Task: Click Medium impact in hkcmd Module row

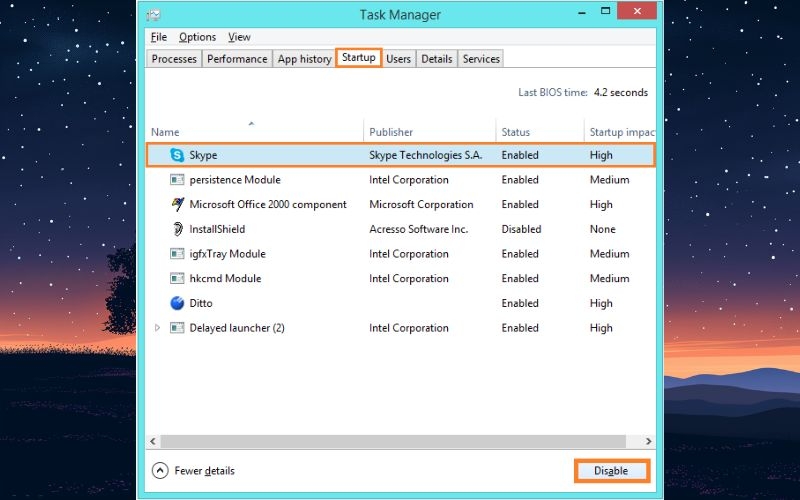Action: (x=609, y=279)
